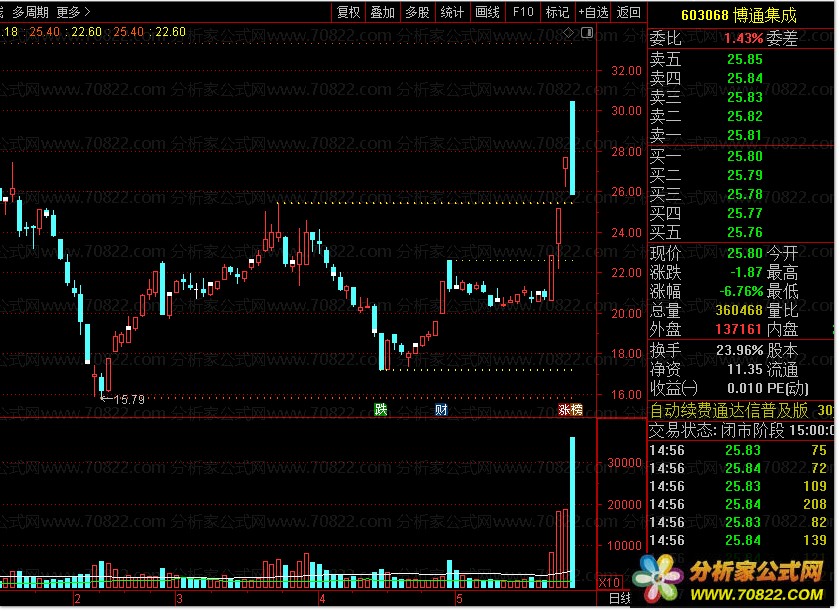
Task: Click the 净资 value 11.35
Action: pos(745,370)
